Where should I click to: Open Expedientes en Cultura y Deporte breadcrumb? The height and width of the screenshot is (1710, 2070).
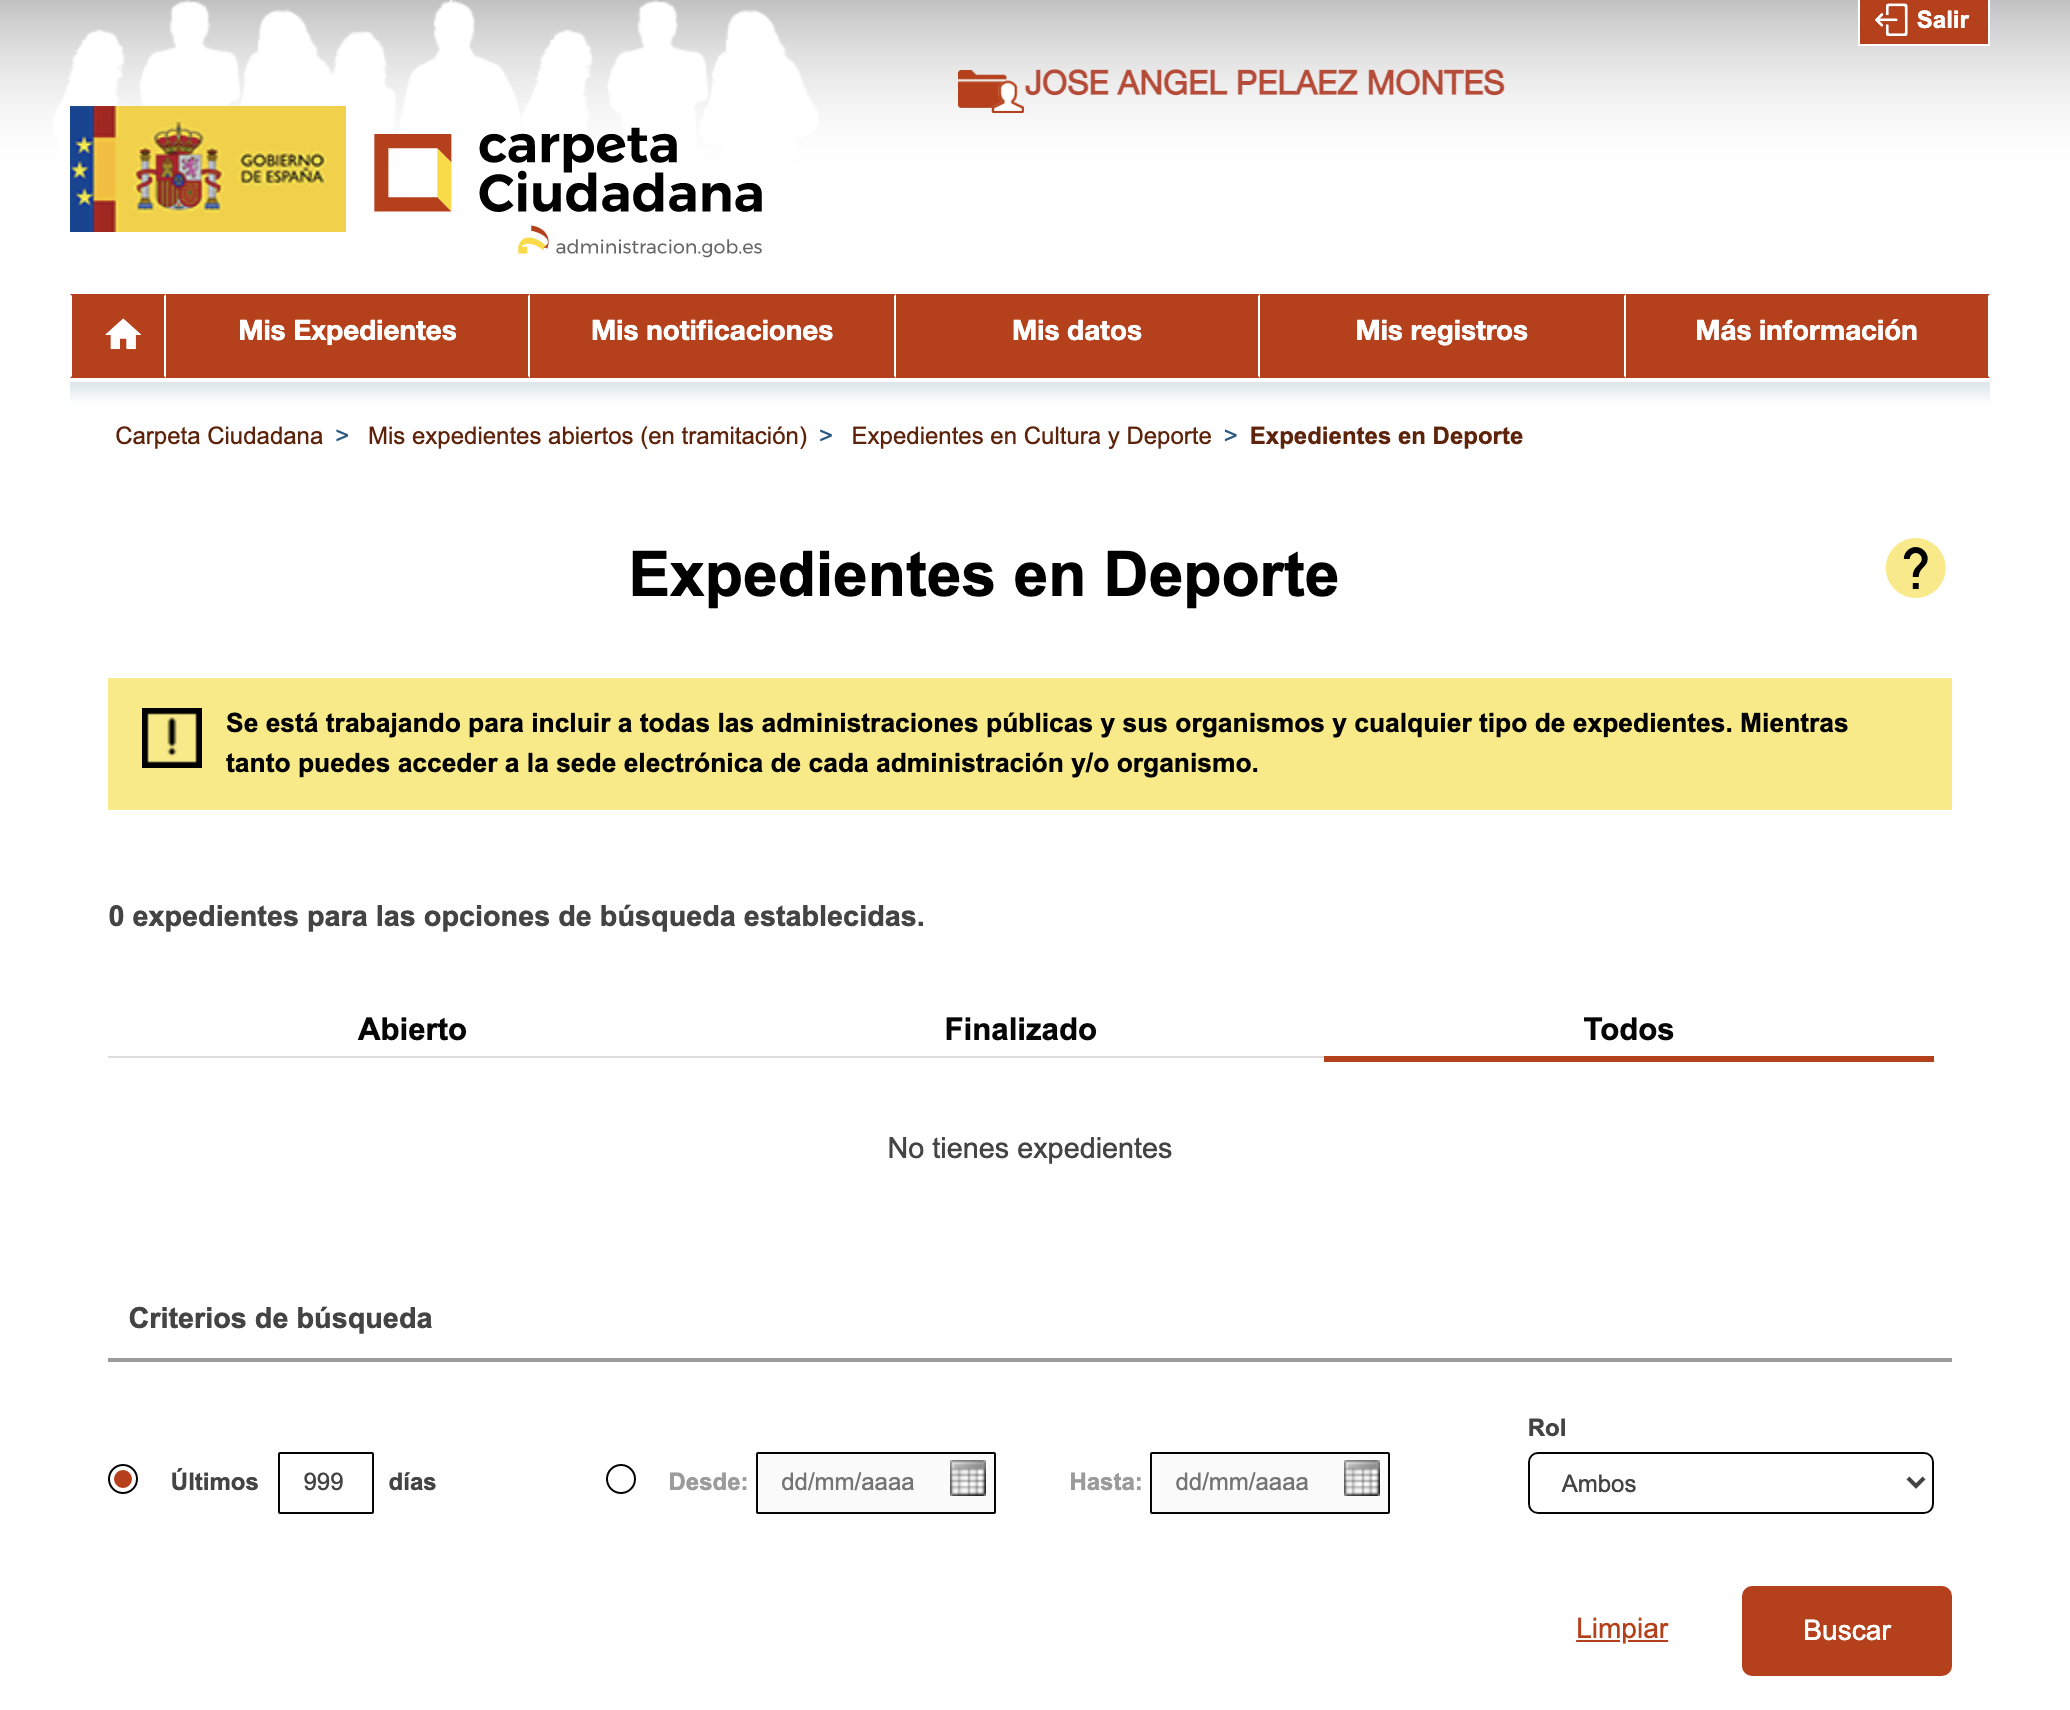point(1030,436)
